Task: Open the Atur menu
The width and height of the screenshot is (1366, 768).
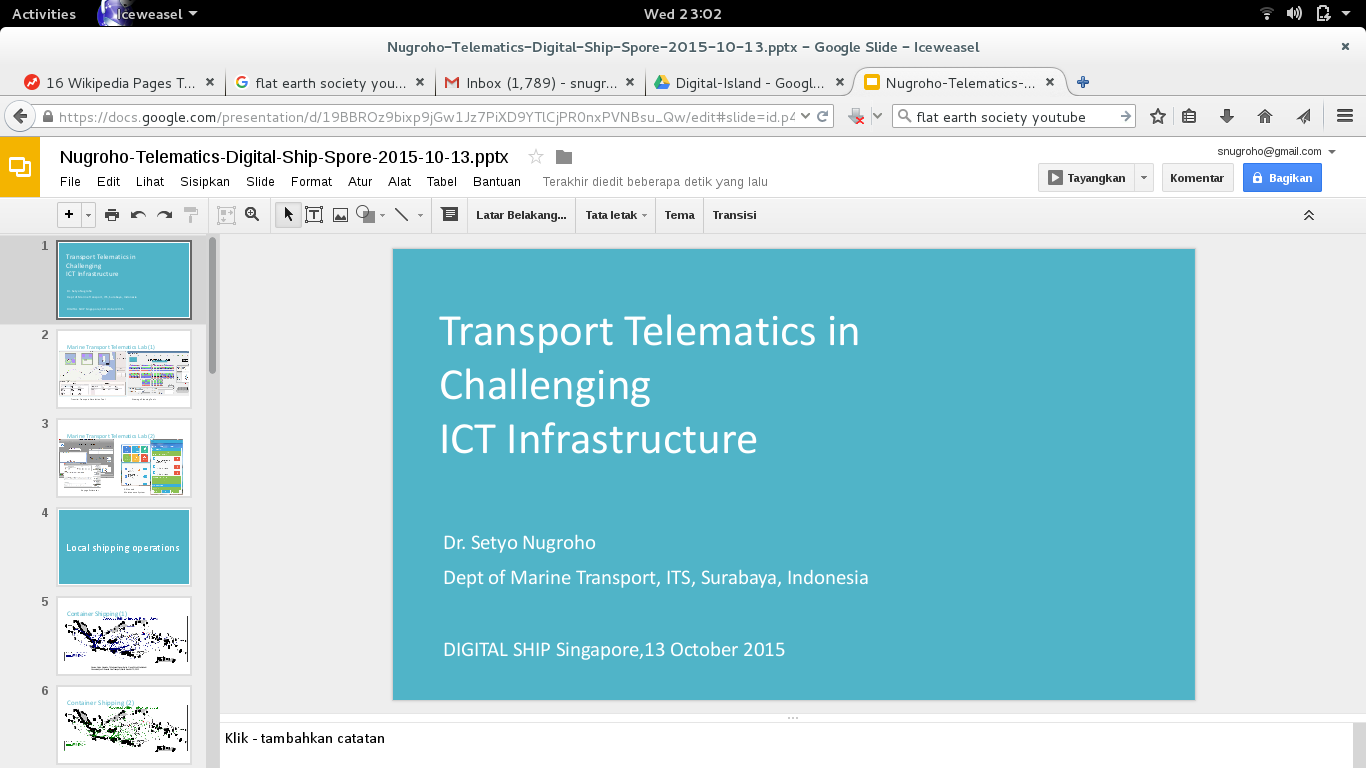Action: click(x=360, y=182)
